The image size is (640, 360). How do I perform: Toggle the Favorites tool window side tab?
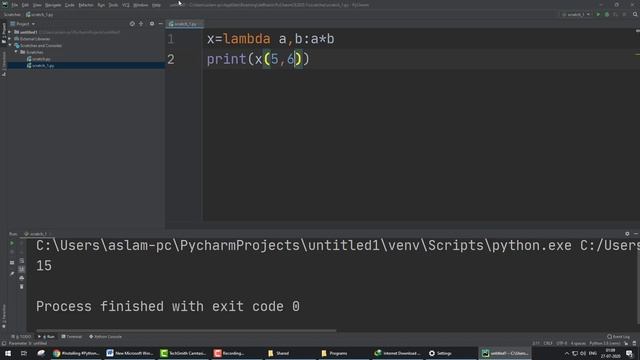4,316
